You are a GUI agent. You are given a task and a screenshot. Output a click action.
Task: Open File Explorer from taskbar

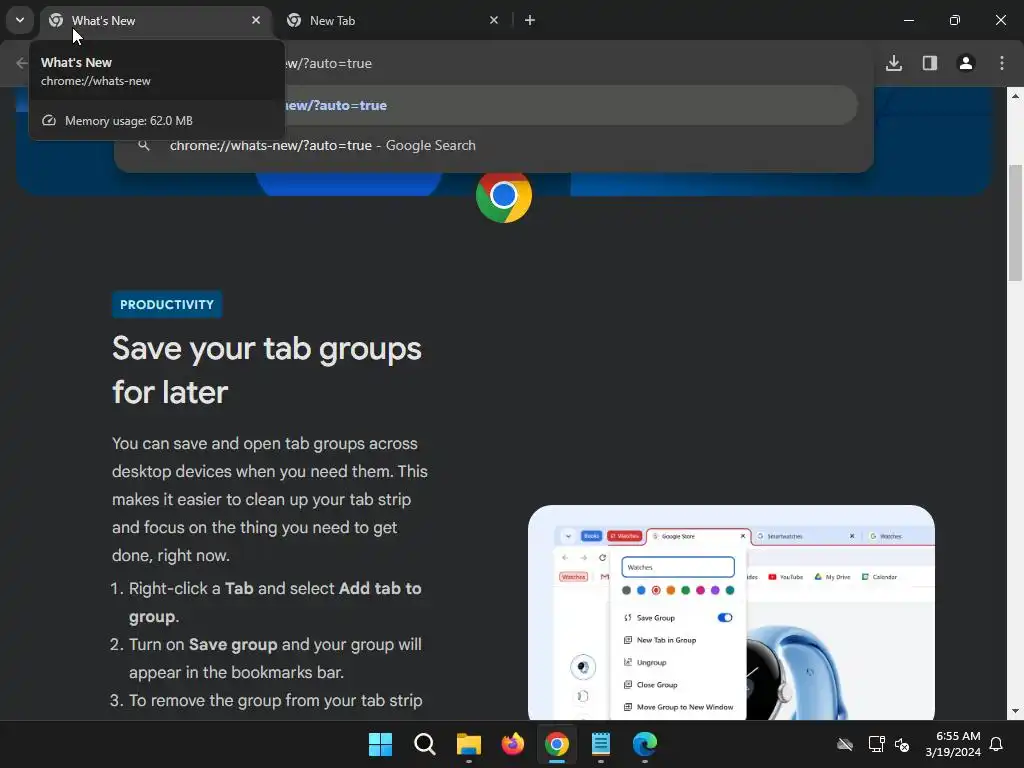coord(468,744)
